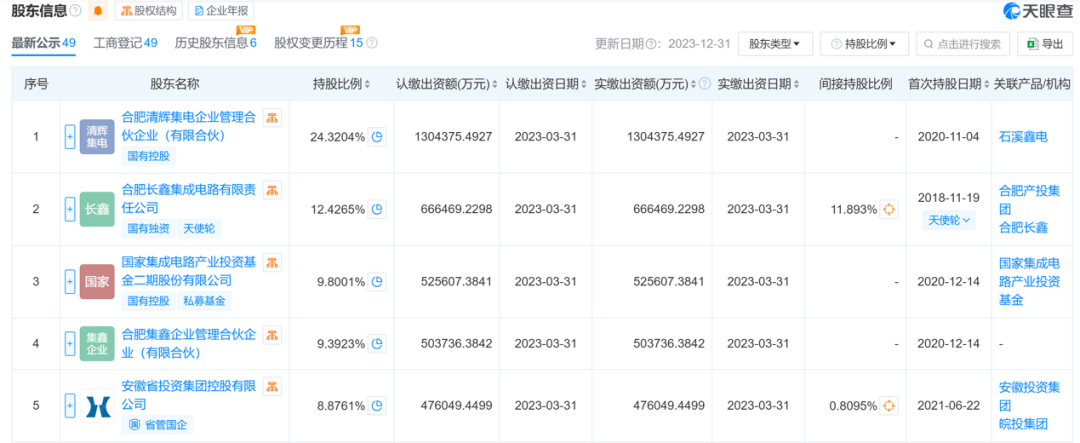Expand row 3 国家集成电路 plus button
The height and width of the screenshot is (443, 1080).
click(70, 282)
